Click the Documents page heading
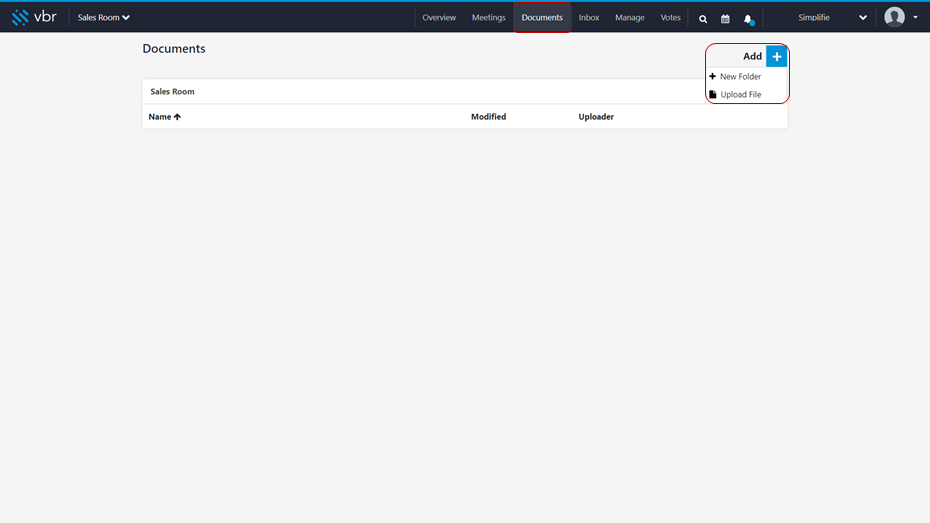This screenshot has width=930, height=523. point(174,49)
